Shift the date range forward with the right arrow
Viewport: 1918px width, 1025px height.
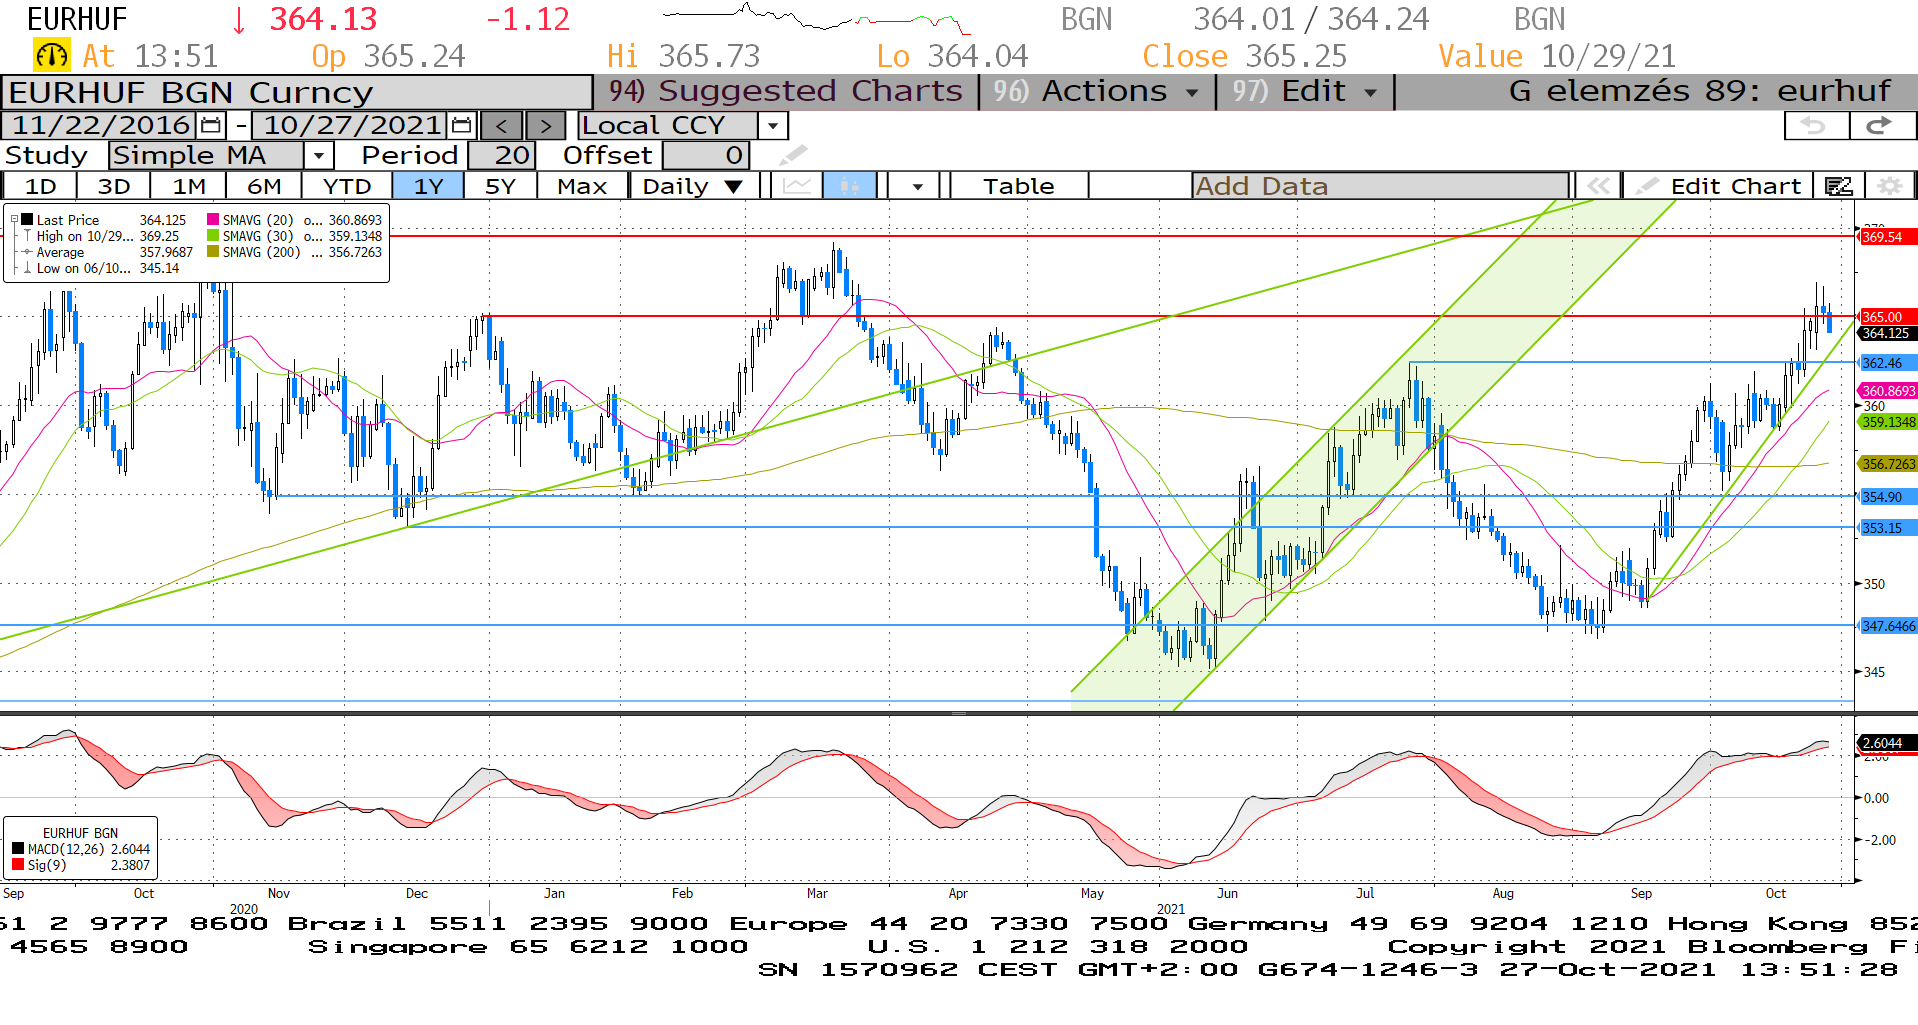click(545, 126)
